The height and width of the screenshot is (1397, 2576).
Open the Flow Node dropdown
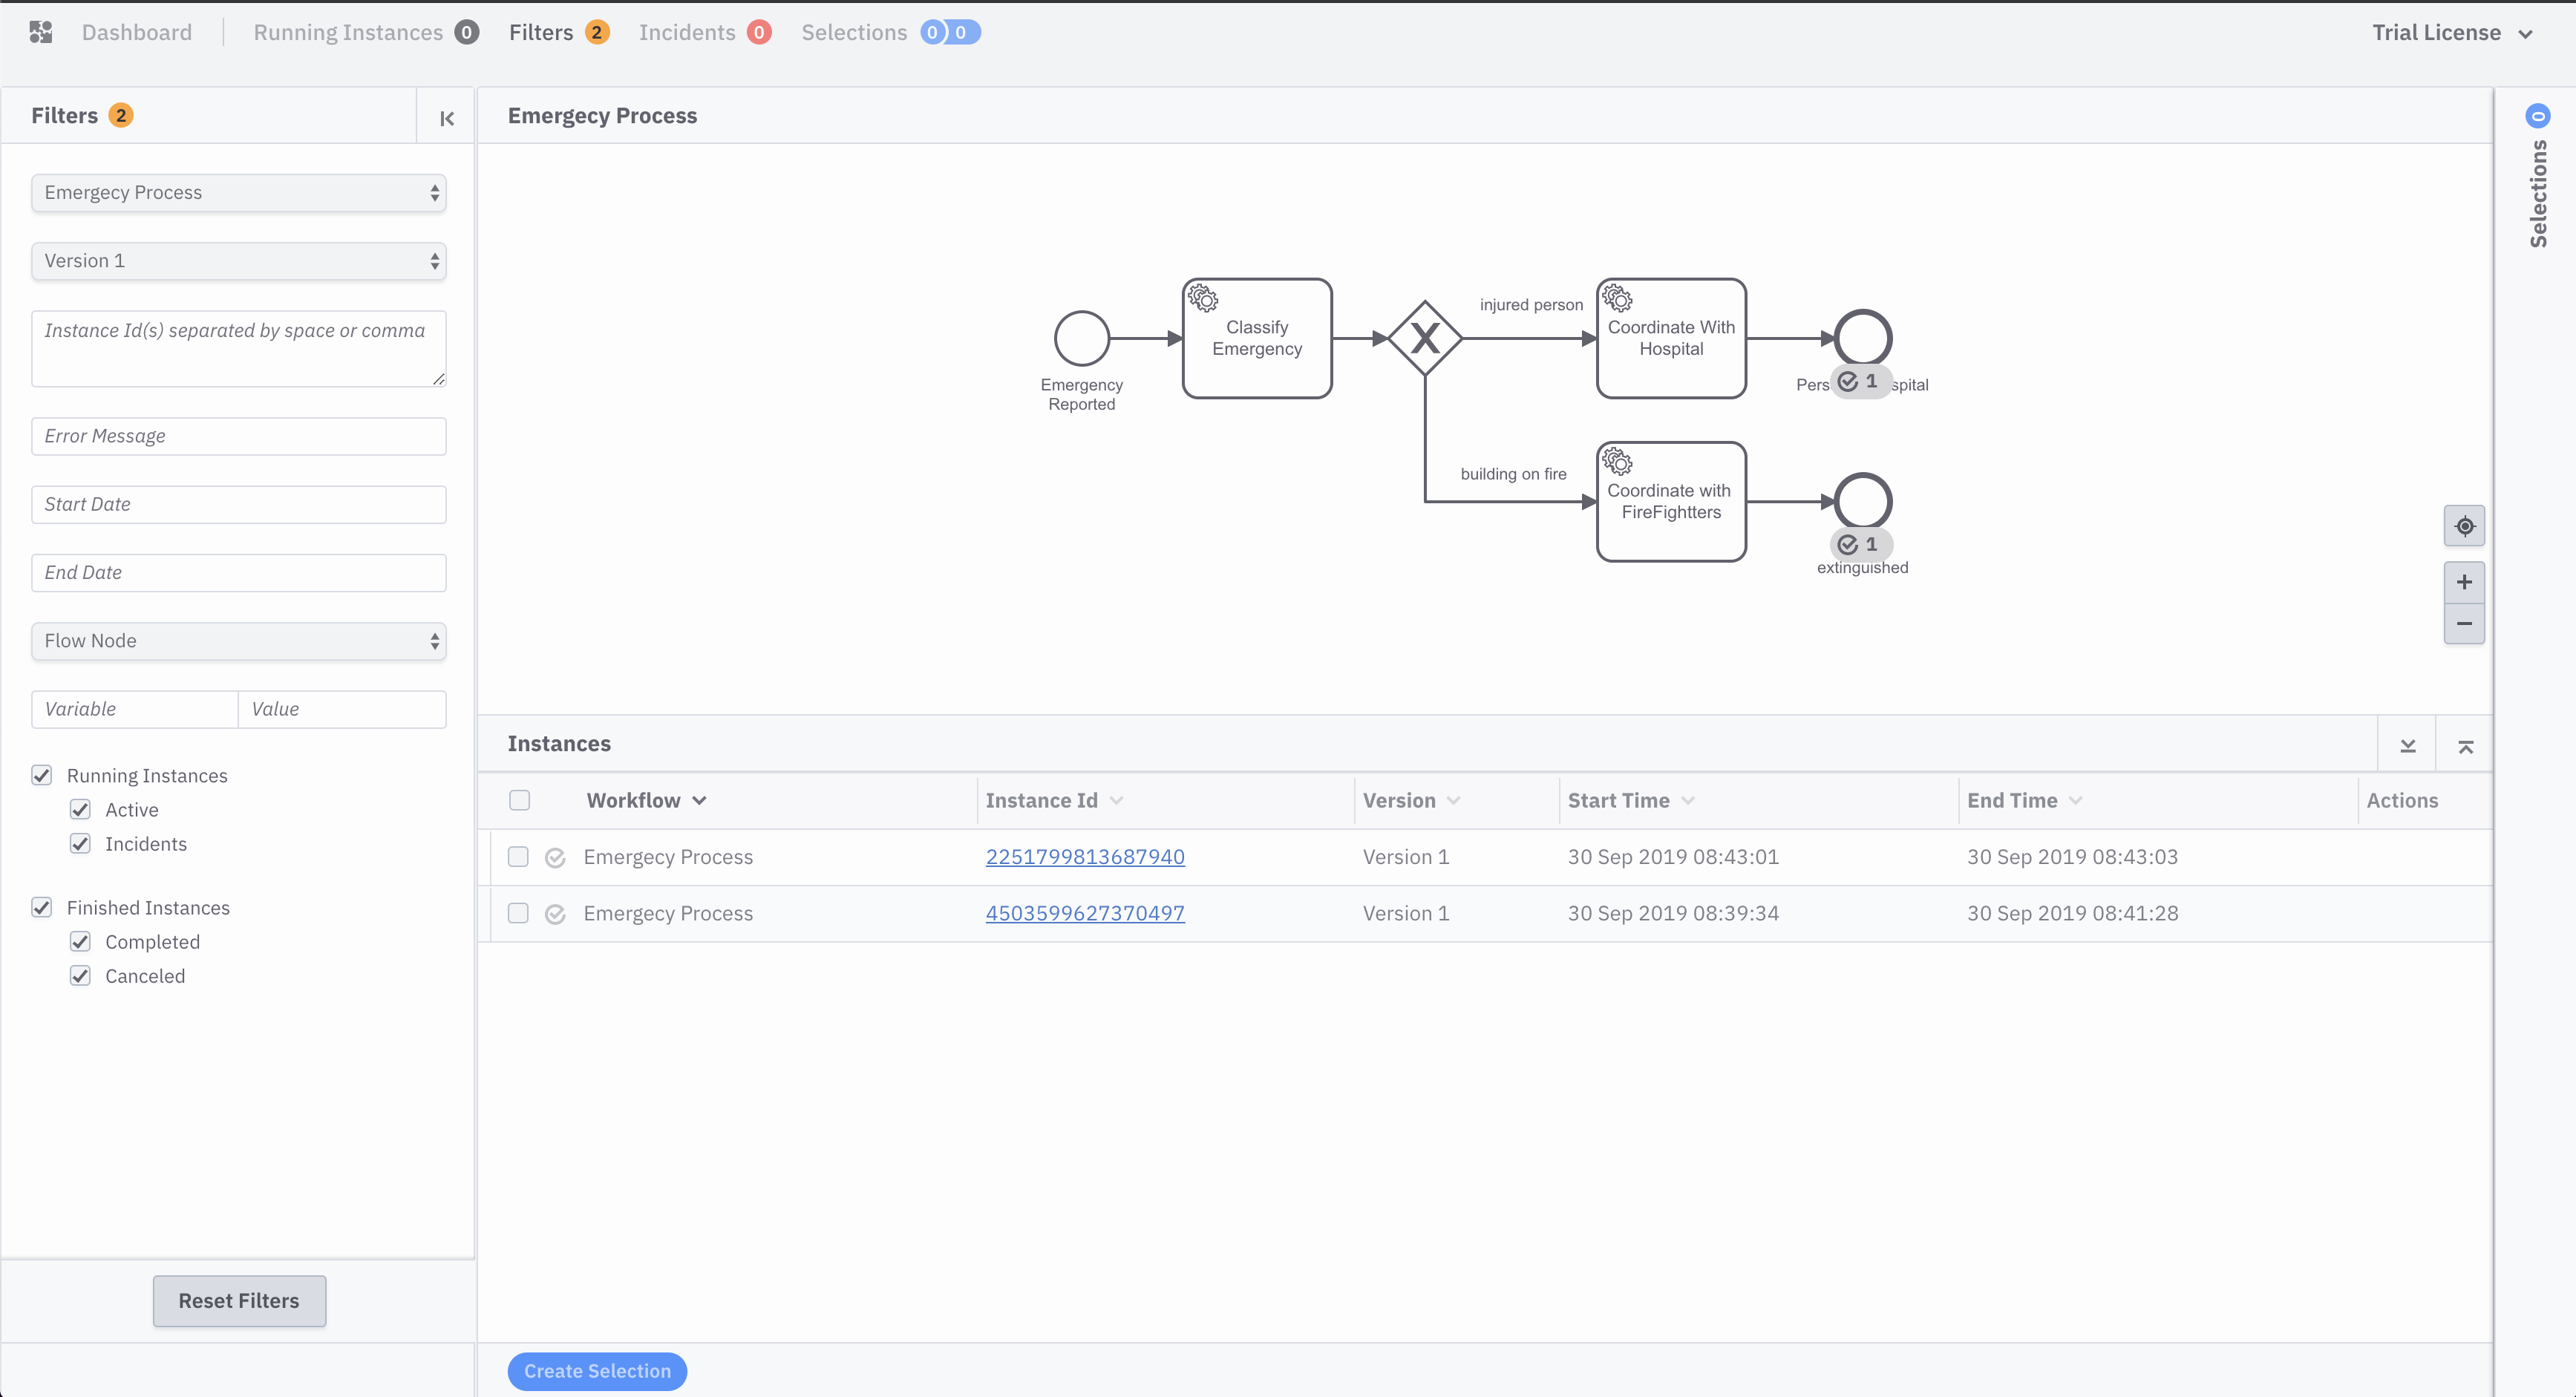coord(238,640)
